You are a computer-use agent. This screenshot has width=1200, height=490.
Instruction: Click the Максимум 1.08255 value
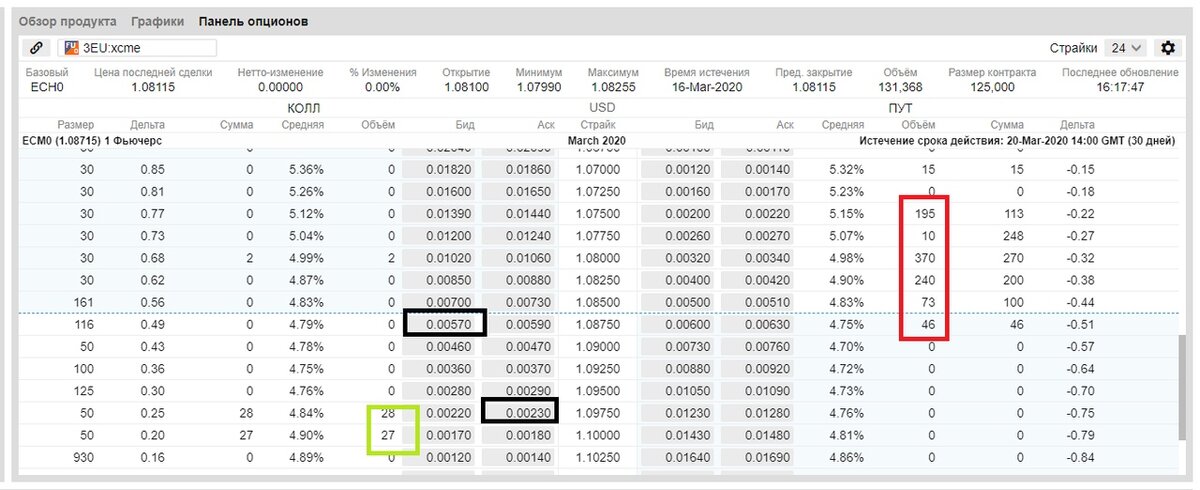pyautogui.click(x=614, y=87)
